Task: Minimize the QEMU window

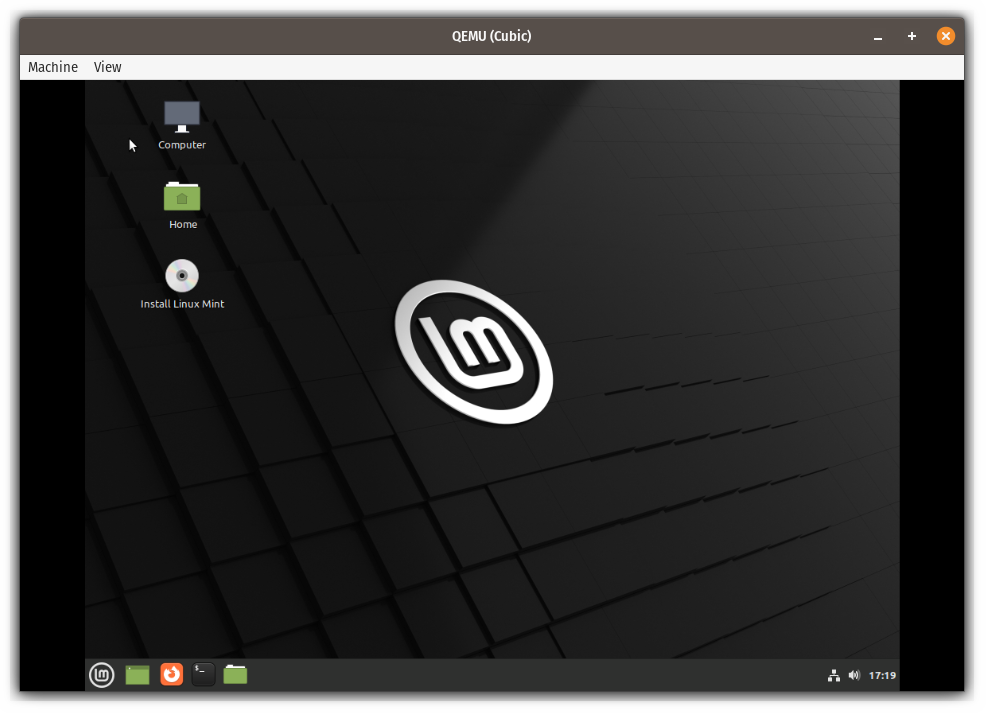Action: click(877, 36)
